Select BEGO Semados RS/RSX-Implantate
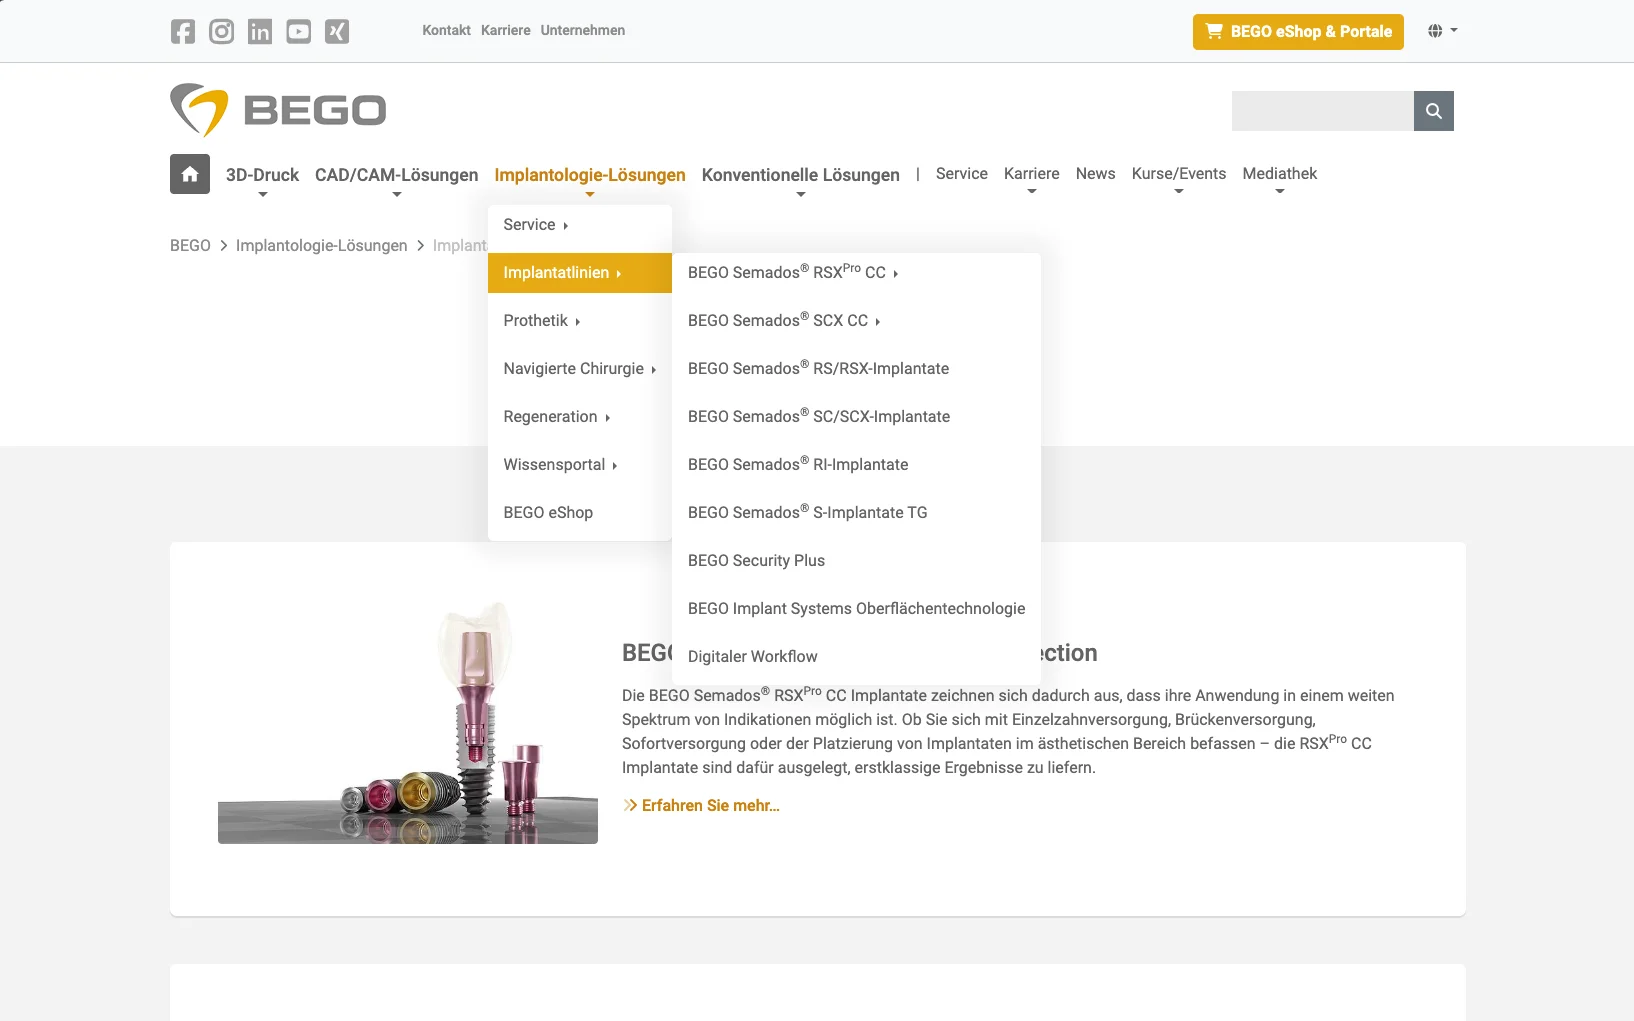Viewport: 1634px width, 1021px height. pyautogui.click(x=857, y=369)
